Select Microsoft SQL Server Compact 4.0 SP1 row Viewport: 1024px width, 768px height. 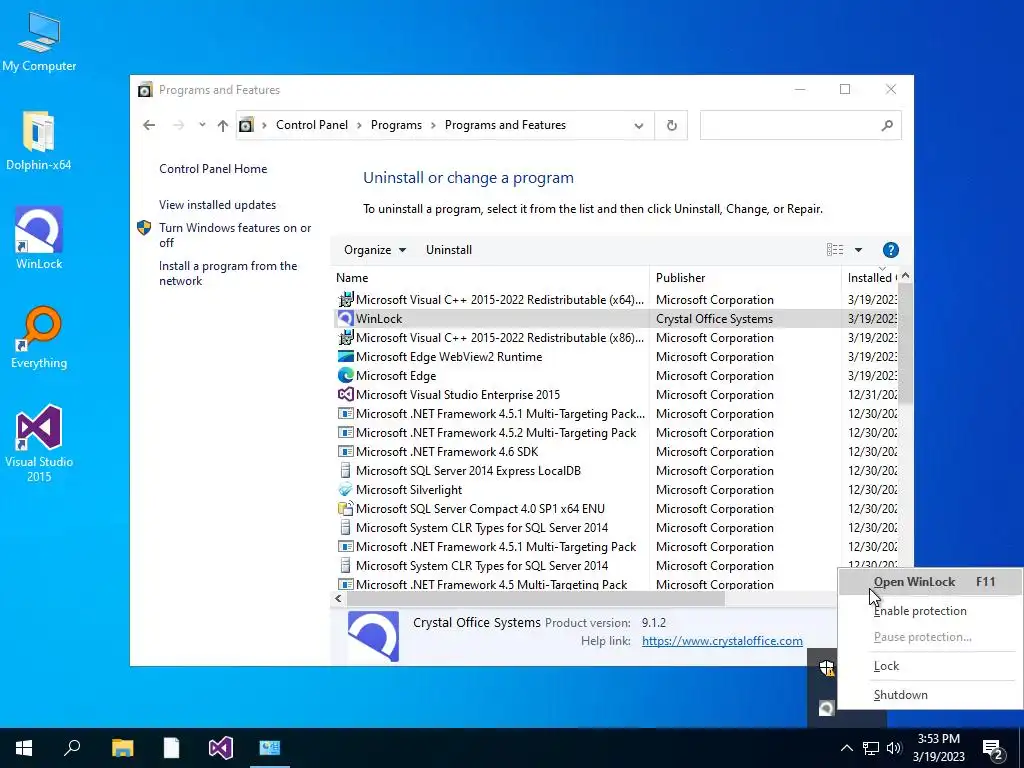coord(616,508)
